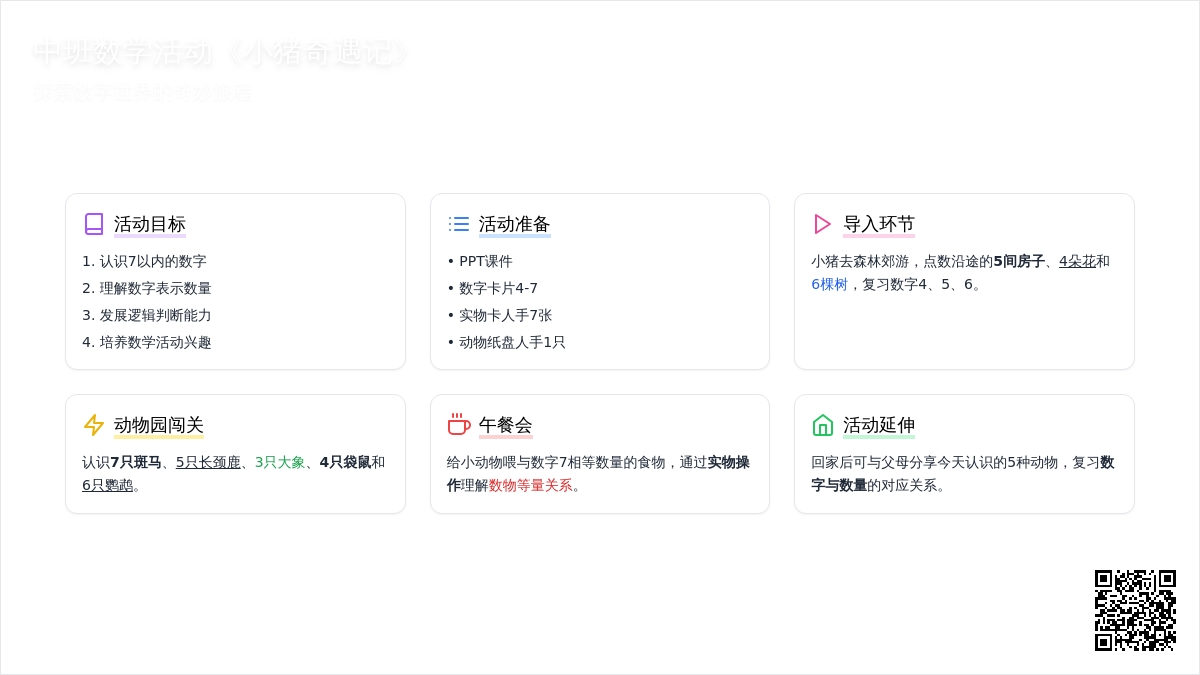Click the list icon beside 活动准备
The image size is (1200, 675).
[459, 224]
